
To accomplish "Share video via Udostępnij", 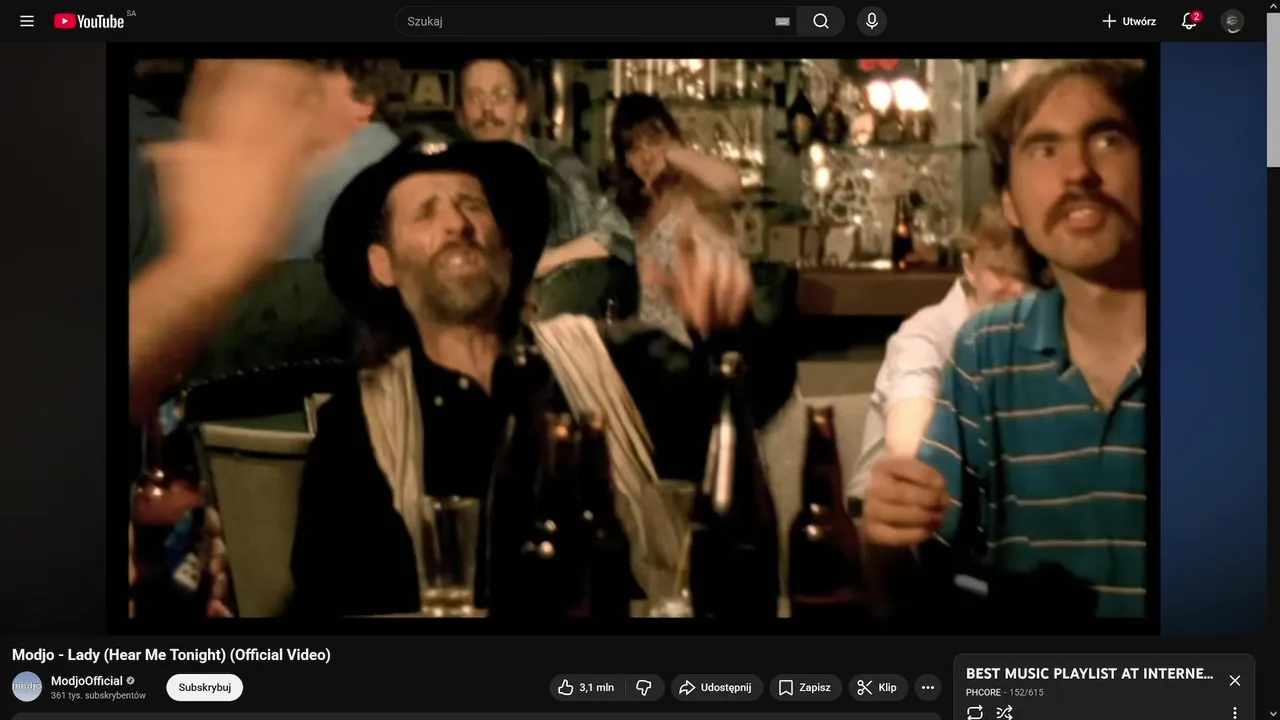I will coord(716,687).
